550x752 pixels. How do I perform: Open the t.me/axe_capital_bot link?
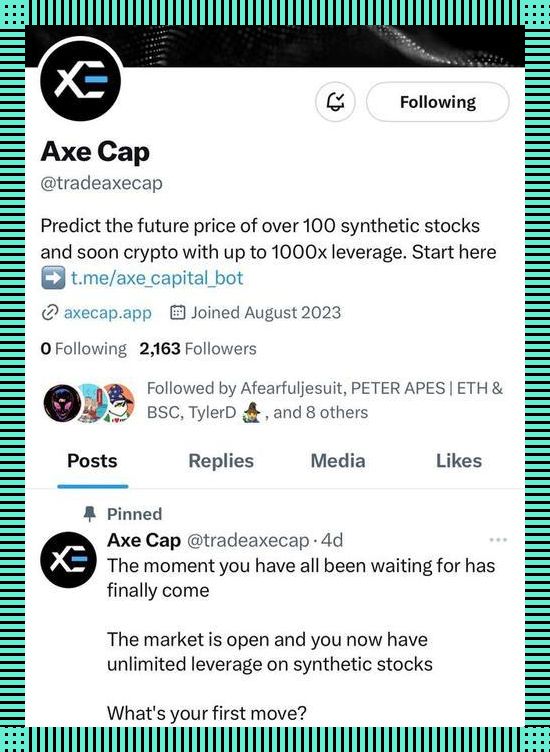(157, 278)
